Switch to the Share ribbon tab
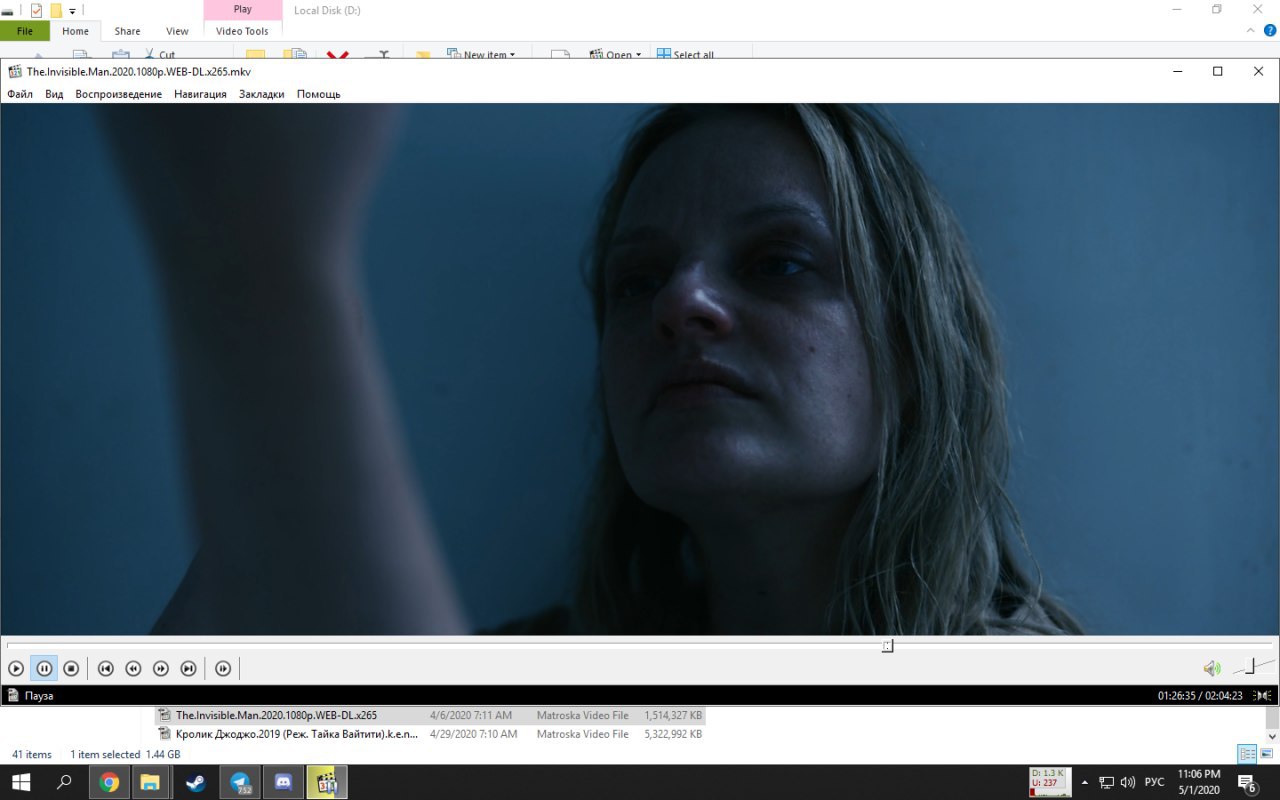1280x800 pixels. coord(127,31)
